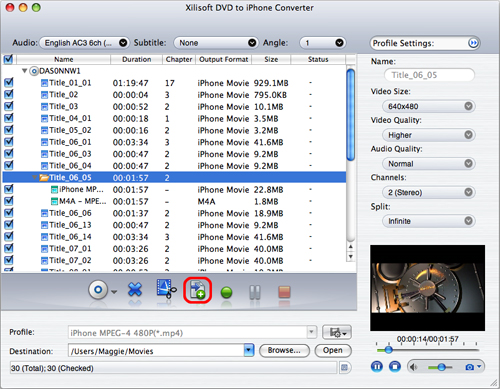Click the file list vertical scrollbar thumb
500x389 pixels.
[350, 115]
